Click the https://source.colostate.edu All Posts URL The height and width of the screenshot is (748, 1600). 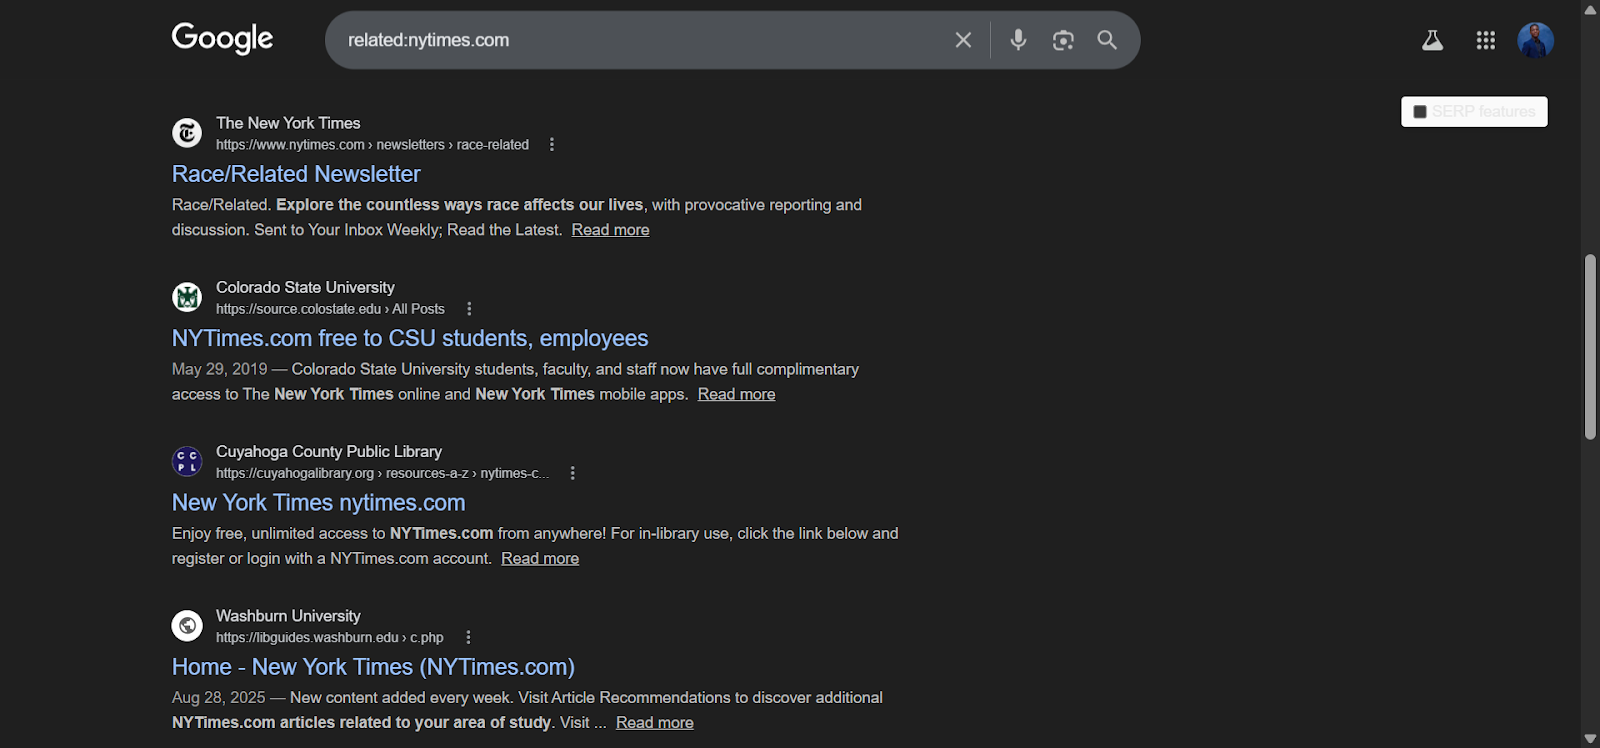click(330, 309)
